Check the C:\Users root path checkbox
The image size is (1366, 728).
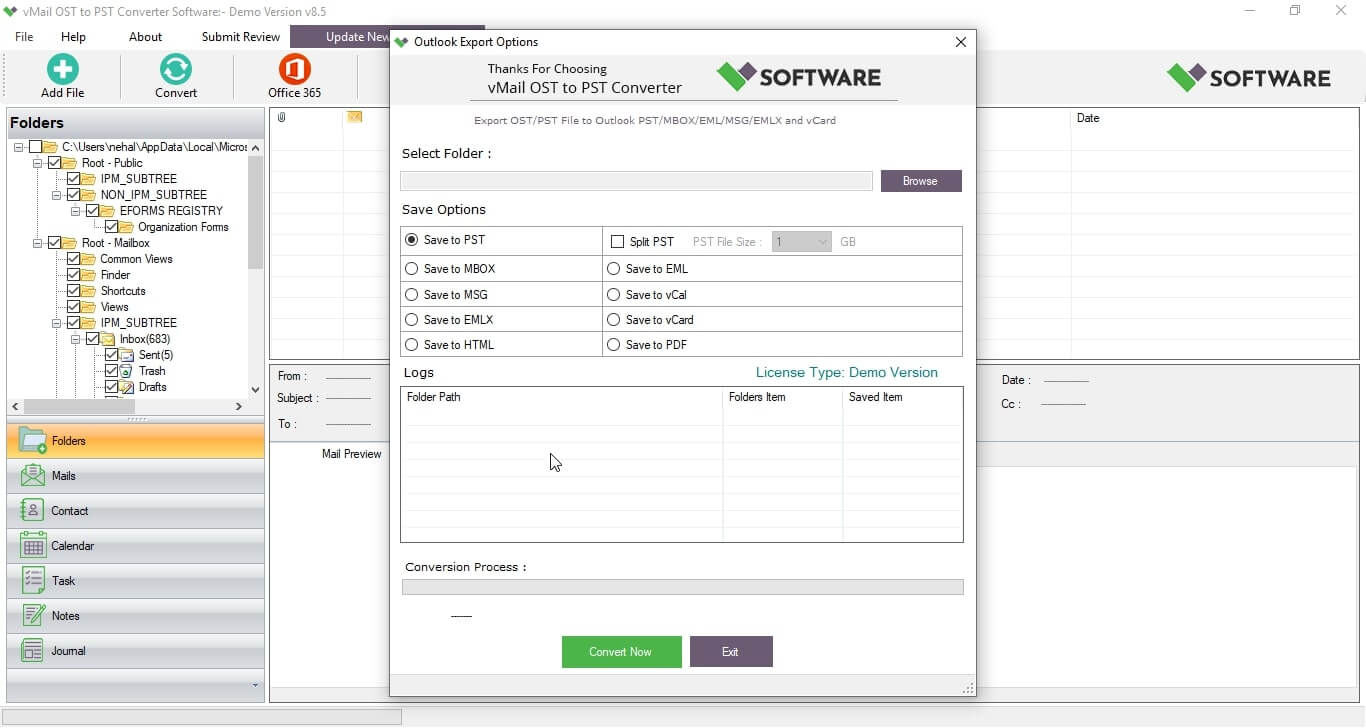pyautogui.click(x=36, y=147)
